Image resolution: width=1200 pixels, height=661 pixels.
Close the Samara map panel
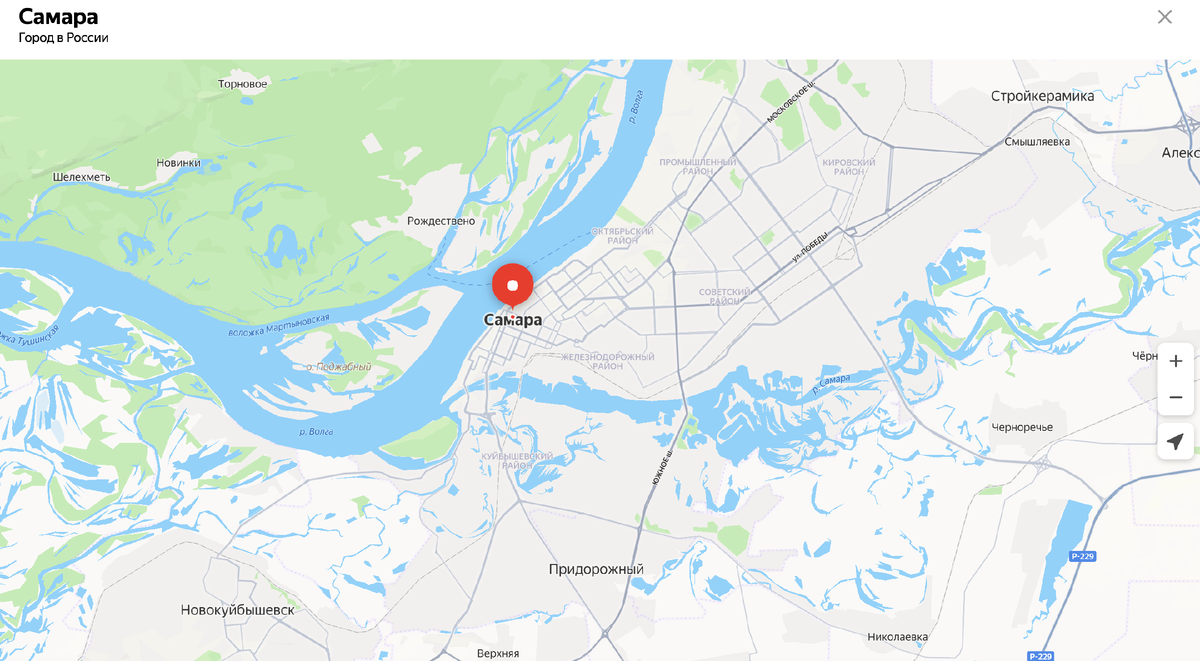[1165, 17]
